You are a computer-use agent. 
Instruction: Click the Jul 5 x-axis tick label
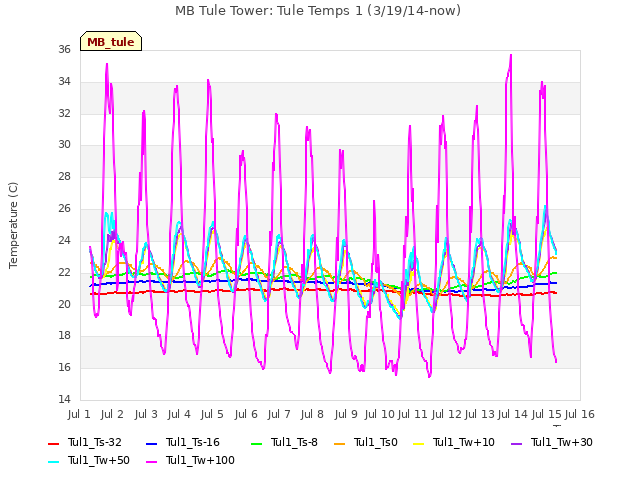pyautogui.click(x=212, y=414)
